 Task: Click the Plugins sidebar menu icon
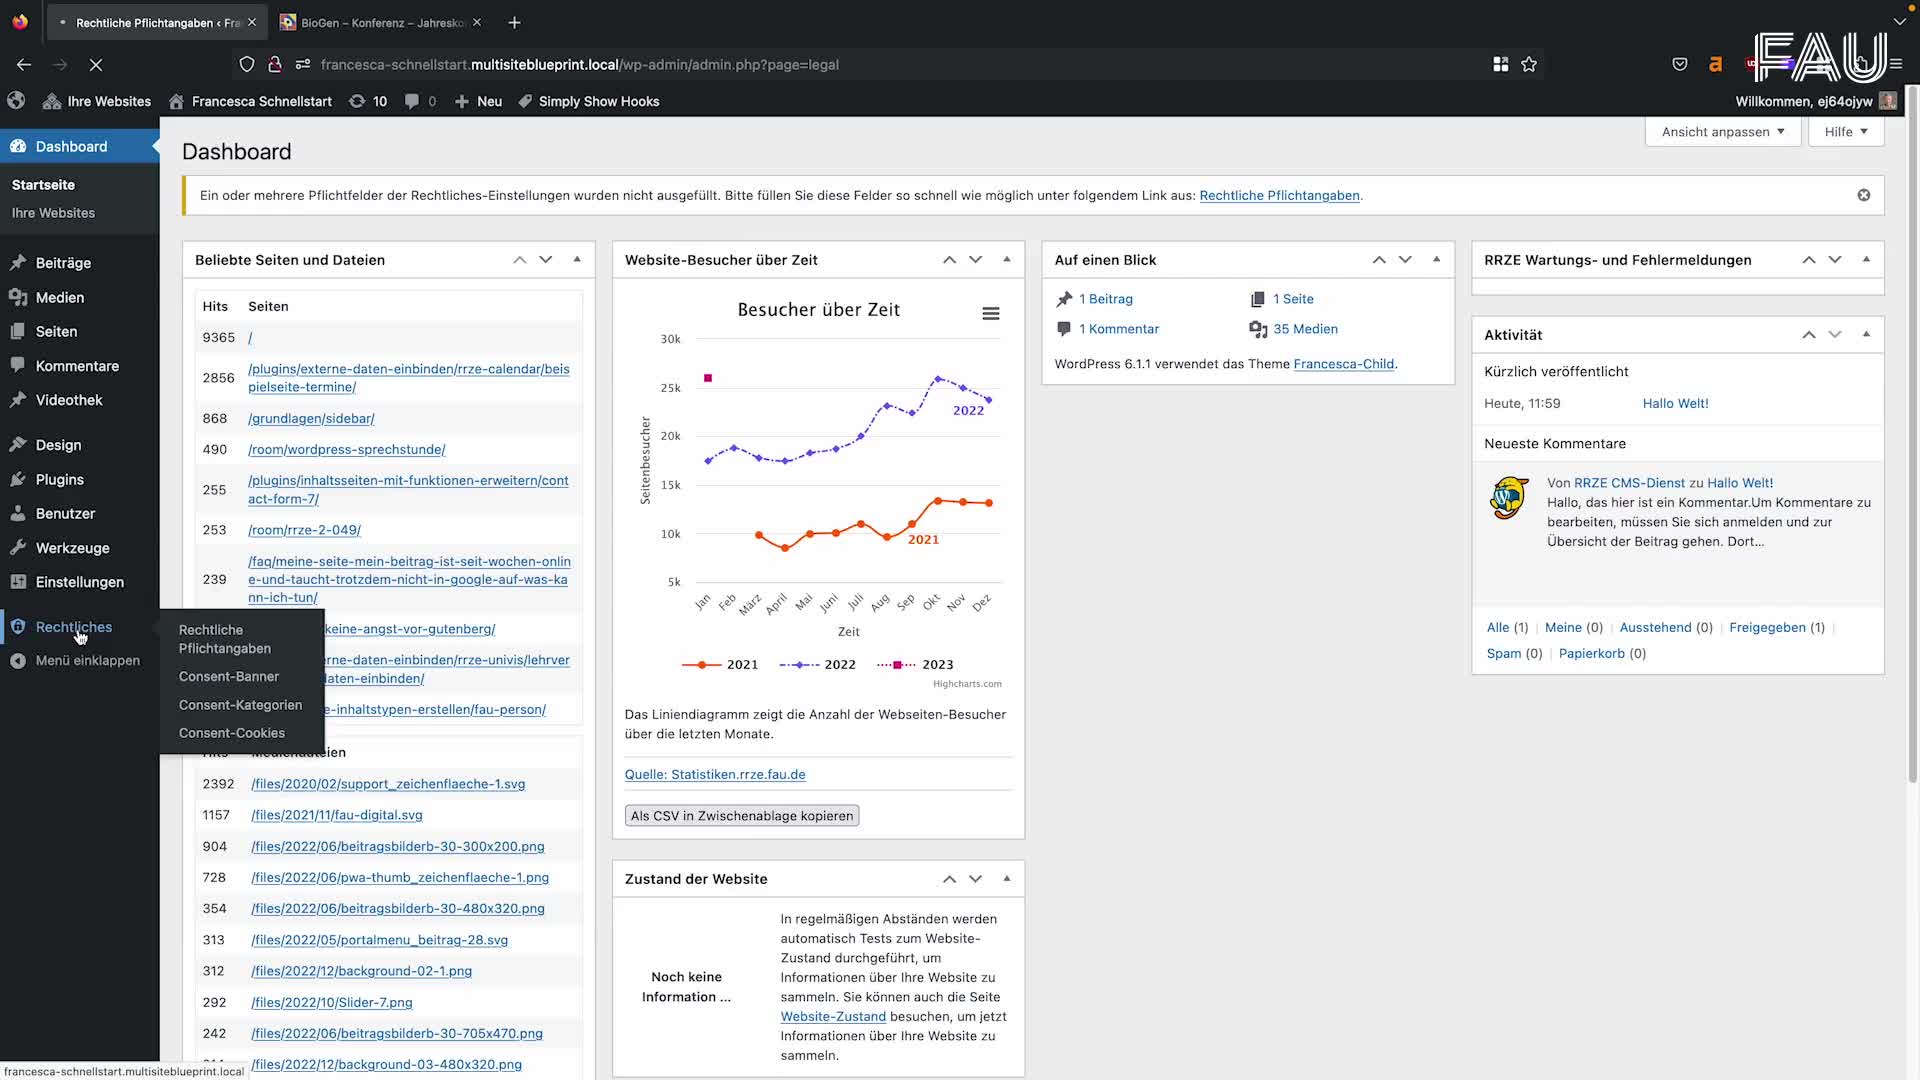coord(18,479)
